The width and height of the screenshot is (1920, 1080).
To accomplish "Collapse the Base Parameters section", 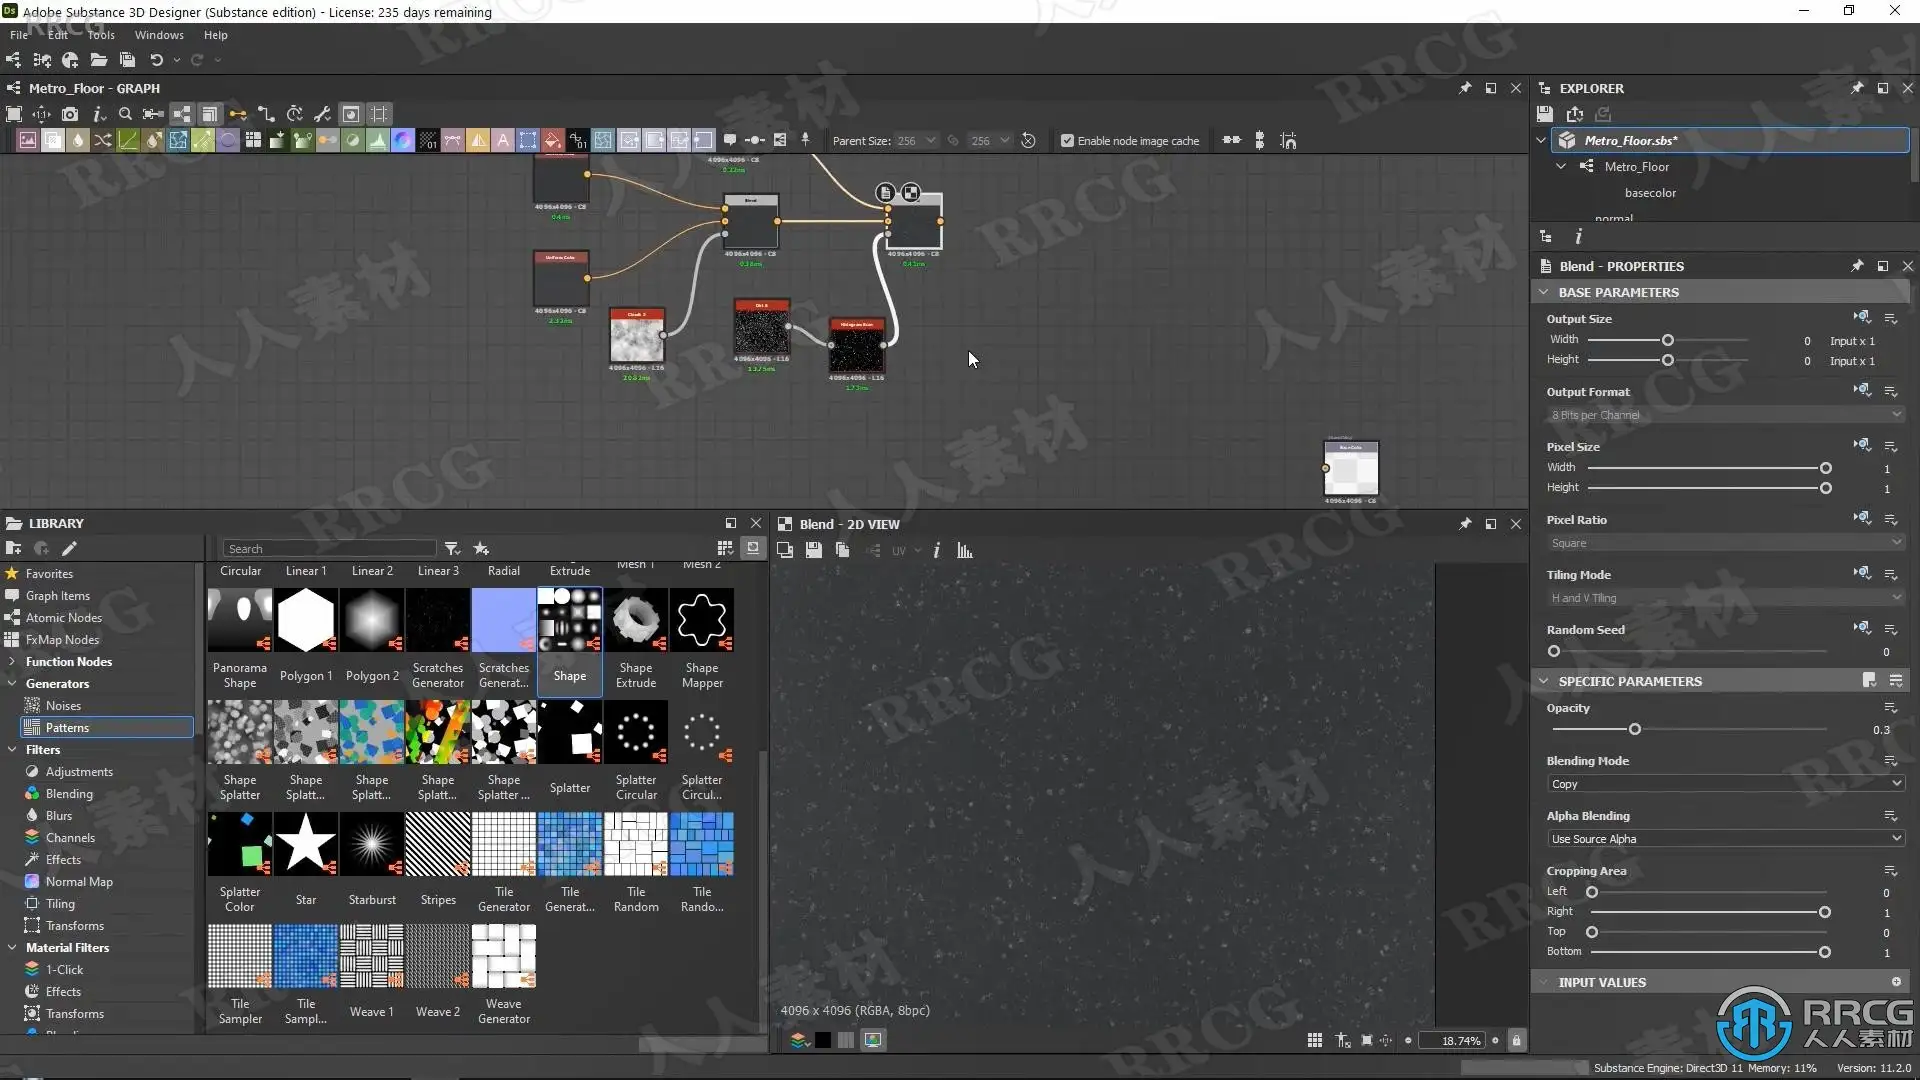I will tap(1544, 292).
